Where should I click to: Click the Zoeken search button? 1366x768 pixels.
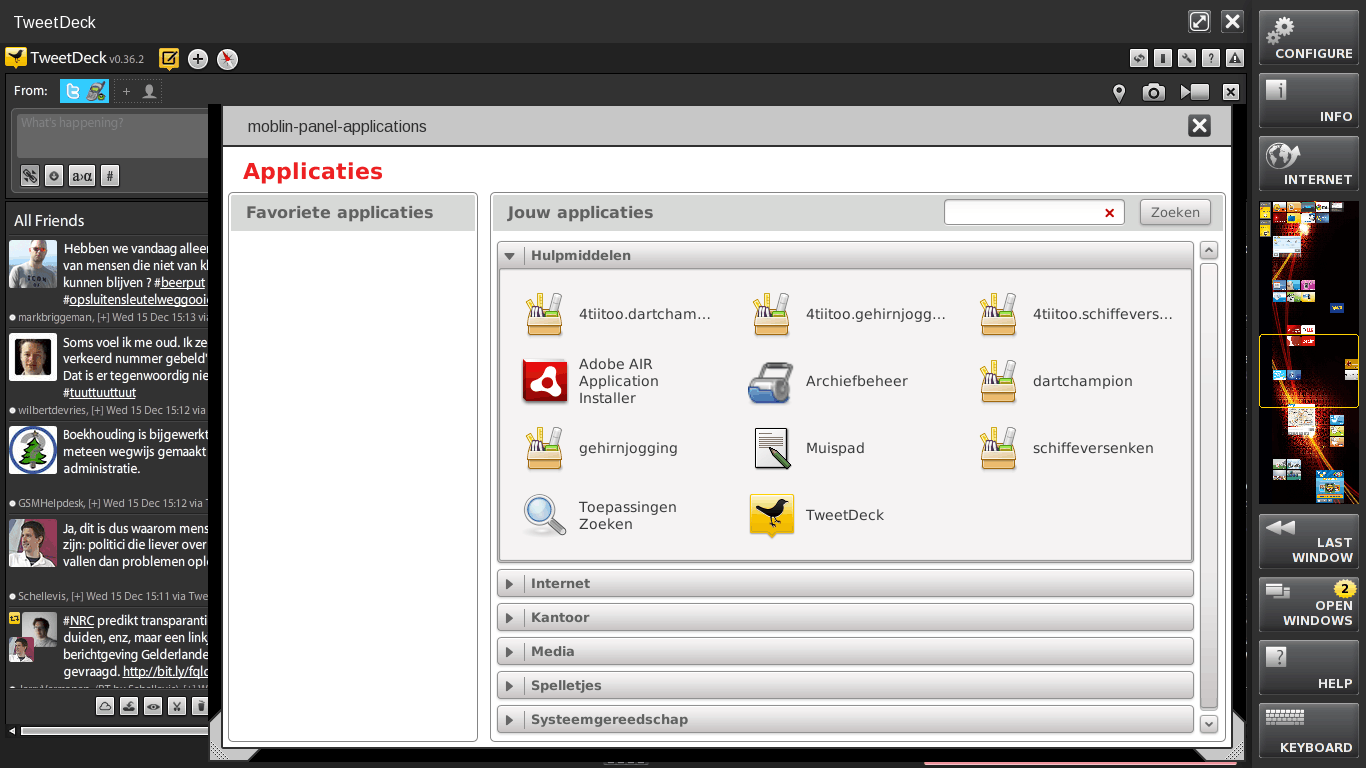click(x=1175, y=212)
